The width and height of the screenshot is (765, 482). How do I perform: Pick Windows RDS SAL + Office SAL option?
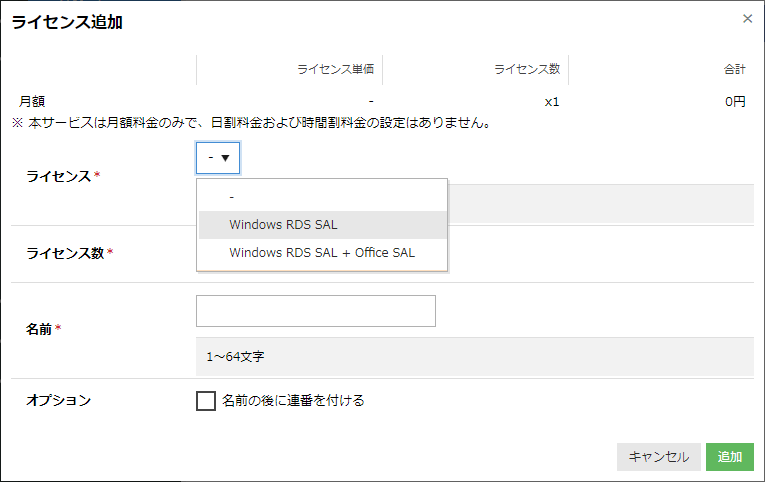[322, 253]
